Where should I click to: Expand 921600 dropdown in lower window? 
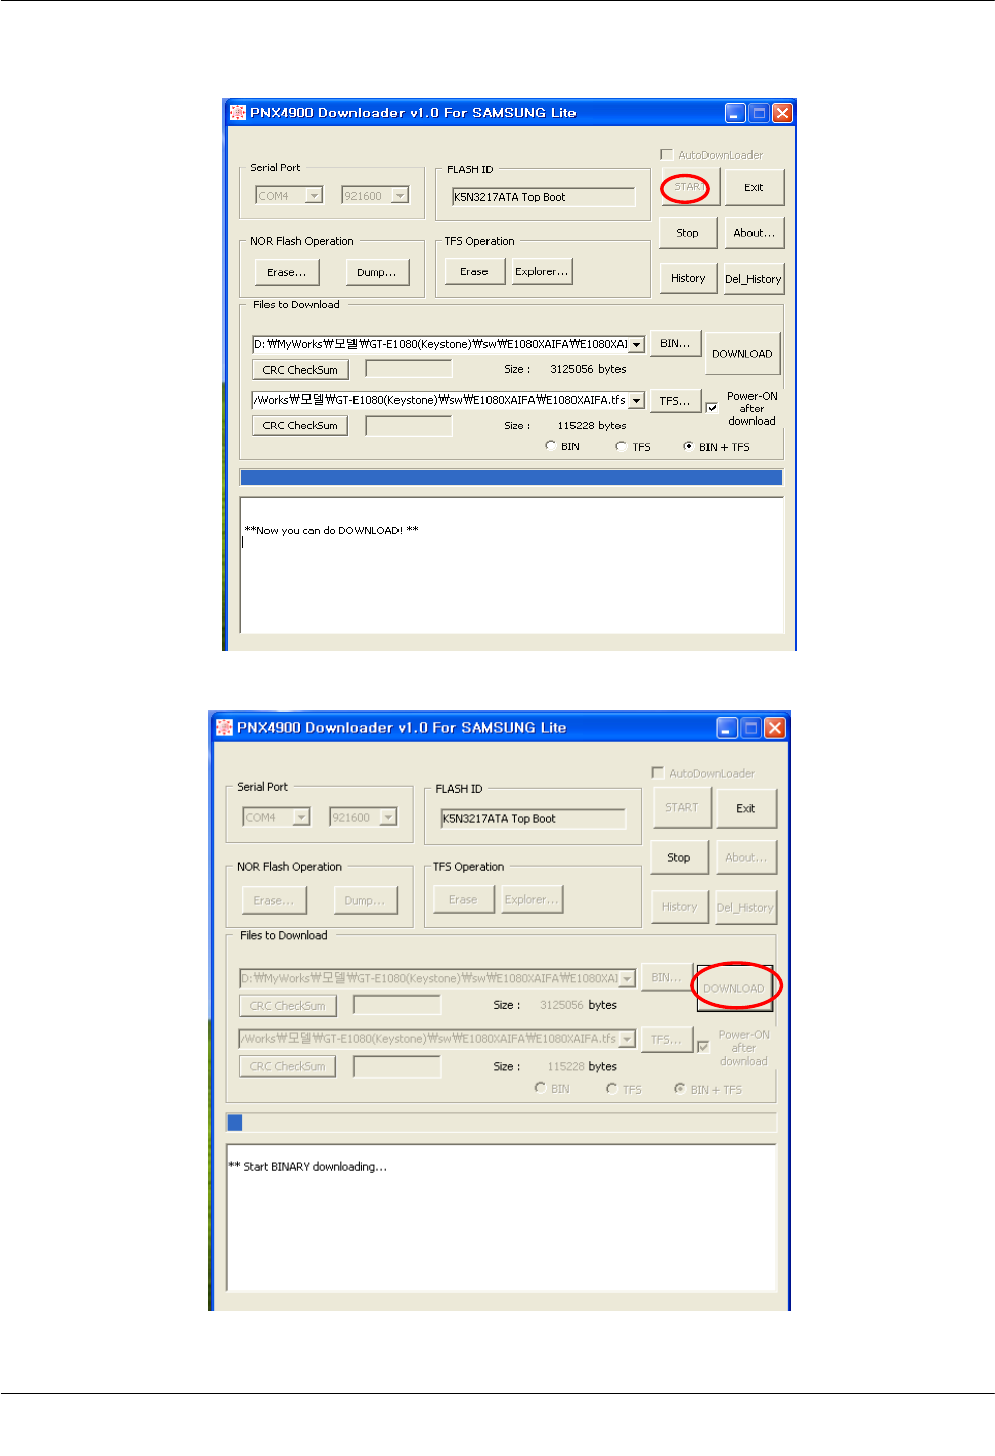pos(388,817)
